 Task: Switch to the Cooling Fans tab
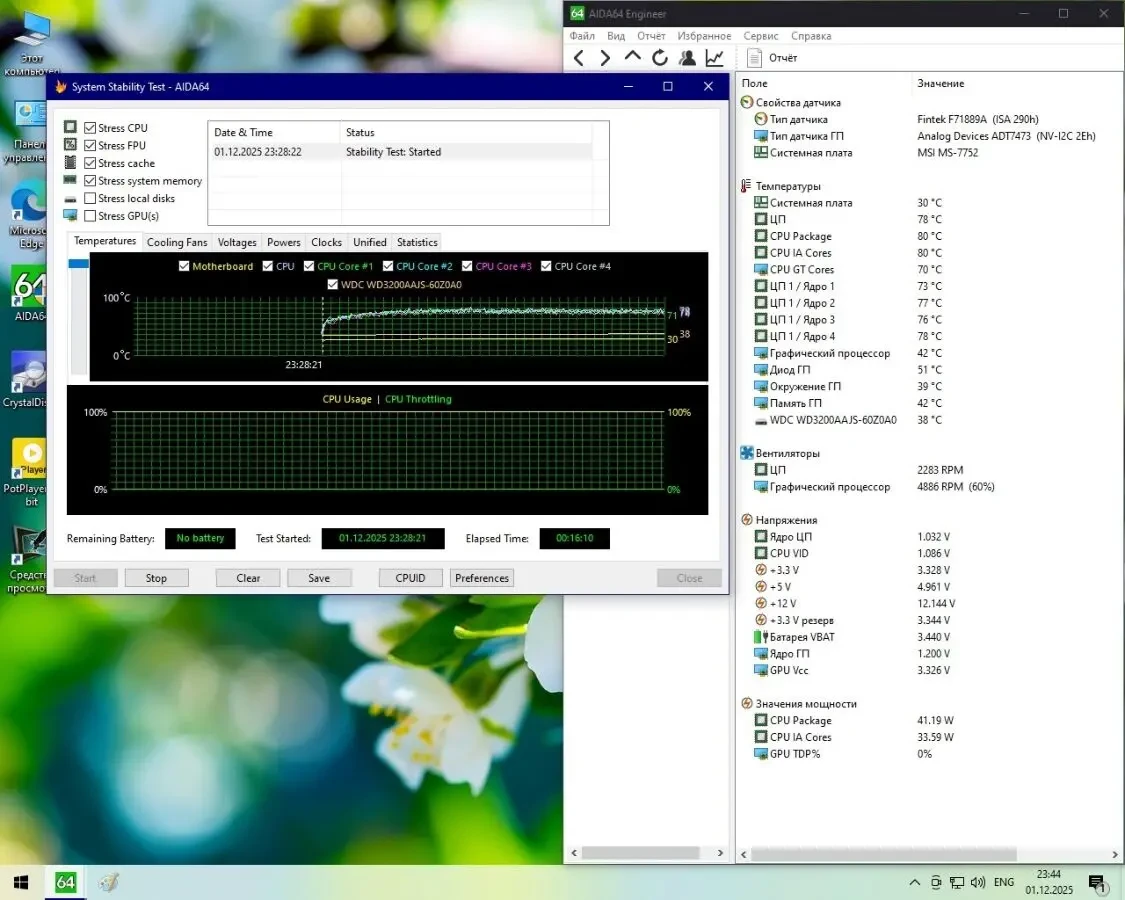176,242
